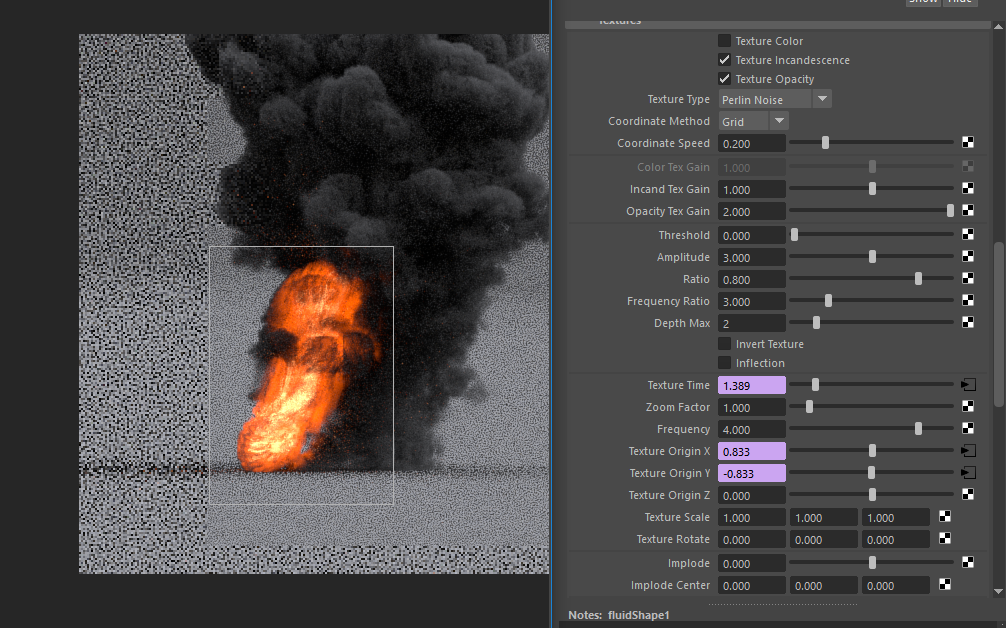1006x628 pixels.
Task: Select the texture map icon for Implode
Action: coord(967,562)
